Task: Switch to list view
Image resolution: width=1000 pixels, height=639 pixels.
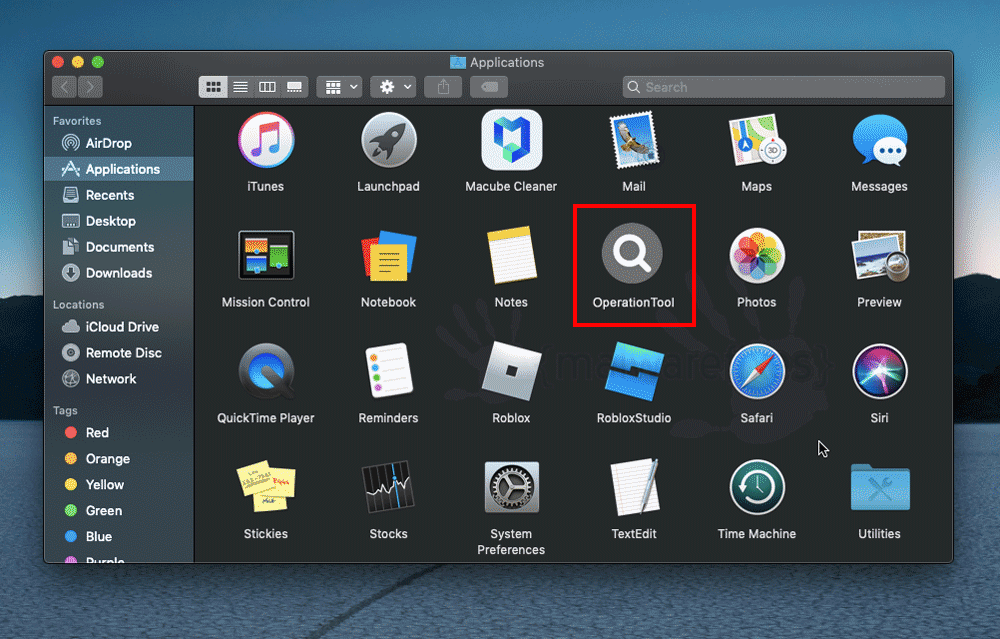Action: coord(240,87)
